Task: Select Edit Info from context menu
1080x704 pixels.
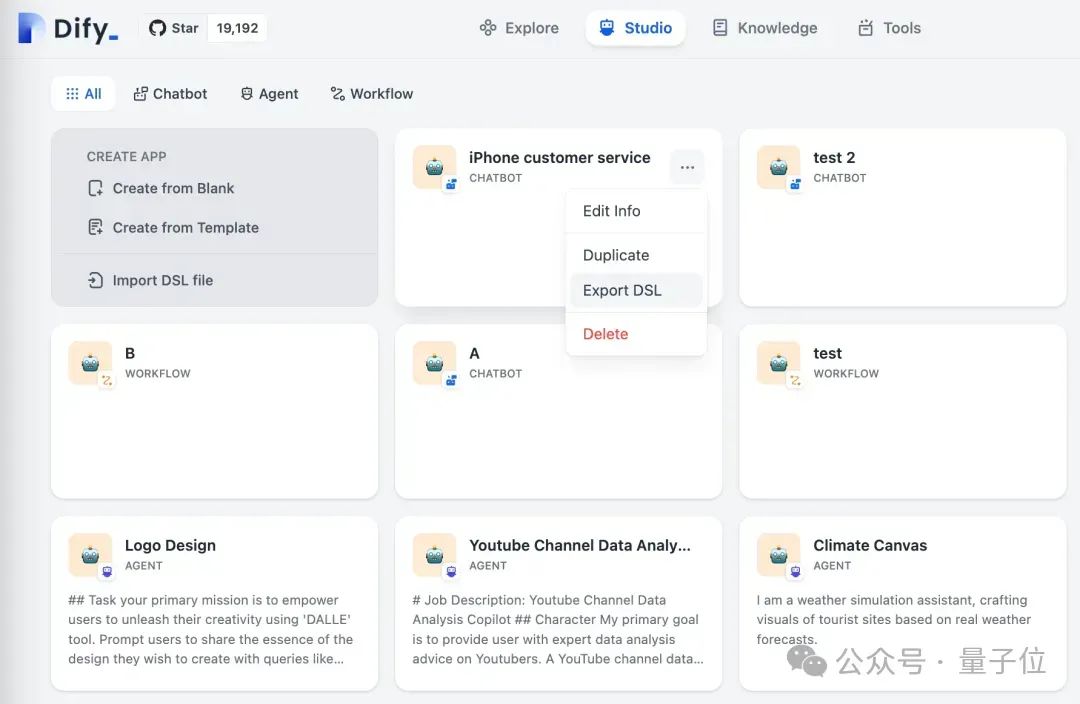Action: (x=612, y=211)
